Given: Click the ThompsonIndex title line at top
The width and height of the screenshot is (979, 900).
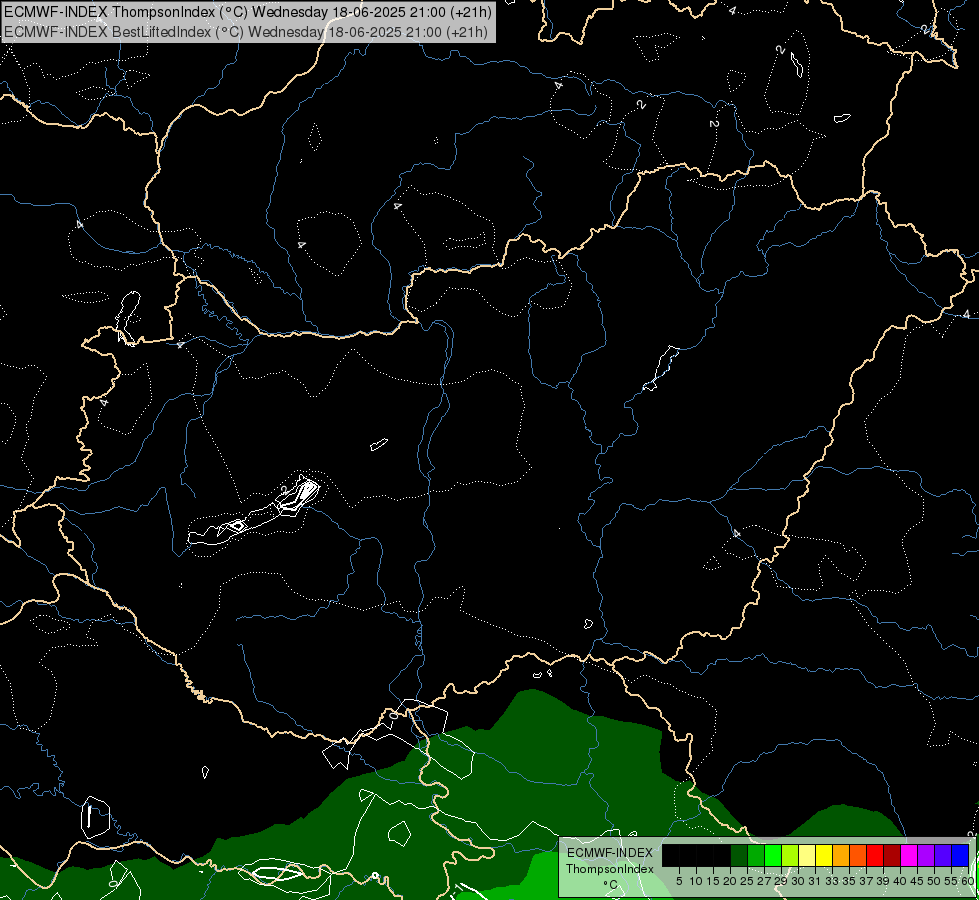Looking at the screenshot, I should pyautogui.click(x=248, y=11).
